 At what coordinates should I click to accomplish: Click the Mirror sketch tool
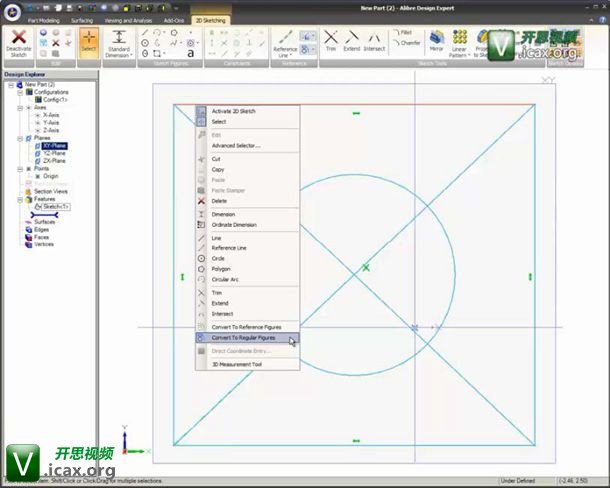click(x=437, y=42)
